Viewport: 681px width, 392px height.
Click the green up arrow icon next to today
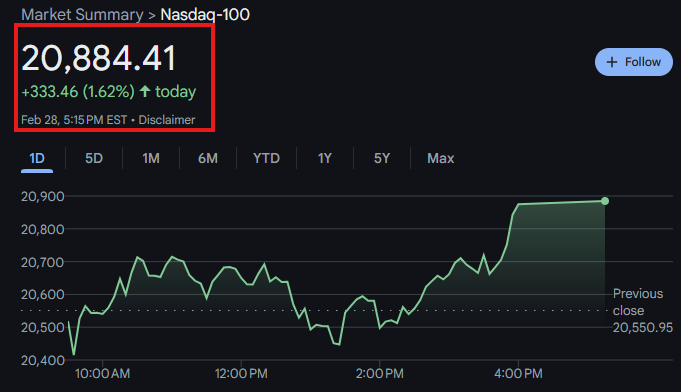[145, 92]
